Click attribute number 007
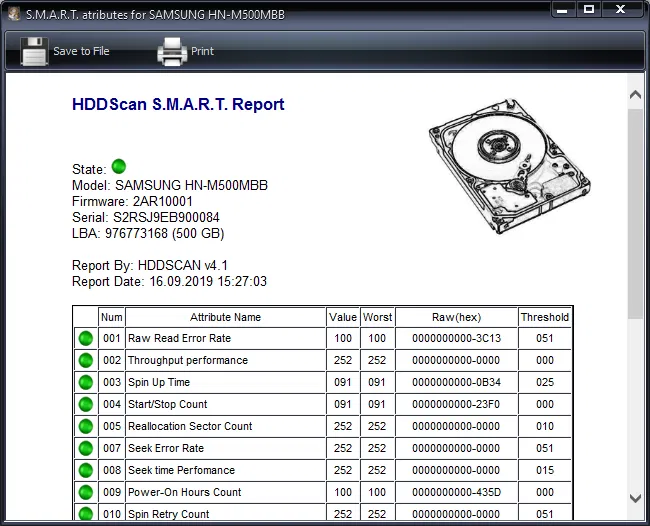Image resolution: width=650 pixels, height=526 pixels. (112, 448)
